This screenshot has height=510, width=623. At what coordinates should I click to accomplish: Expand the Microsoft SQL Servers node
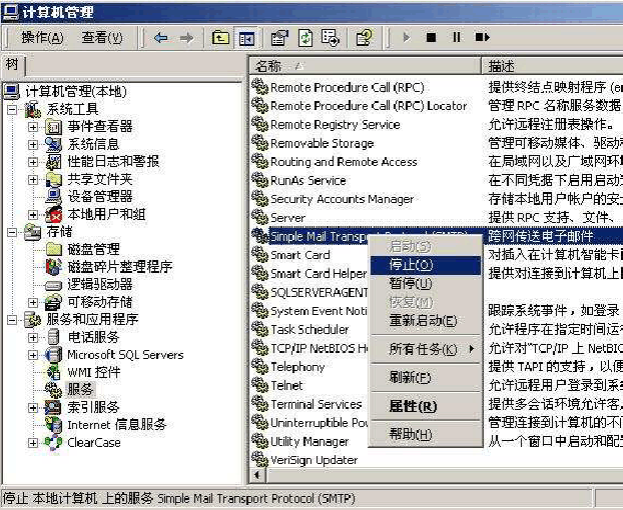[x=33, y=354]
